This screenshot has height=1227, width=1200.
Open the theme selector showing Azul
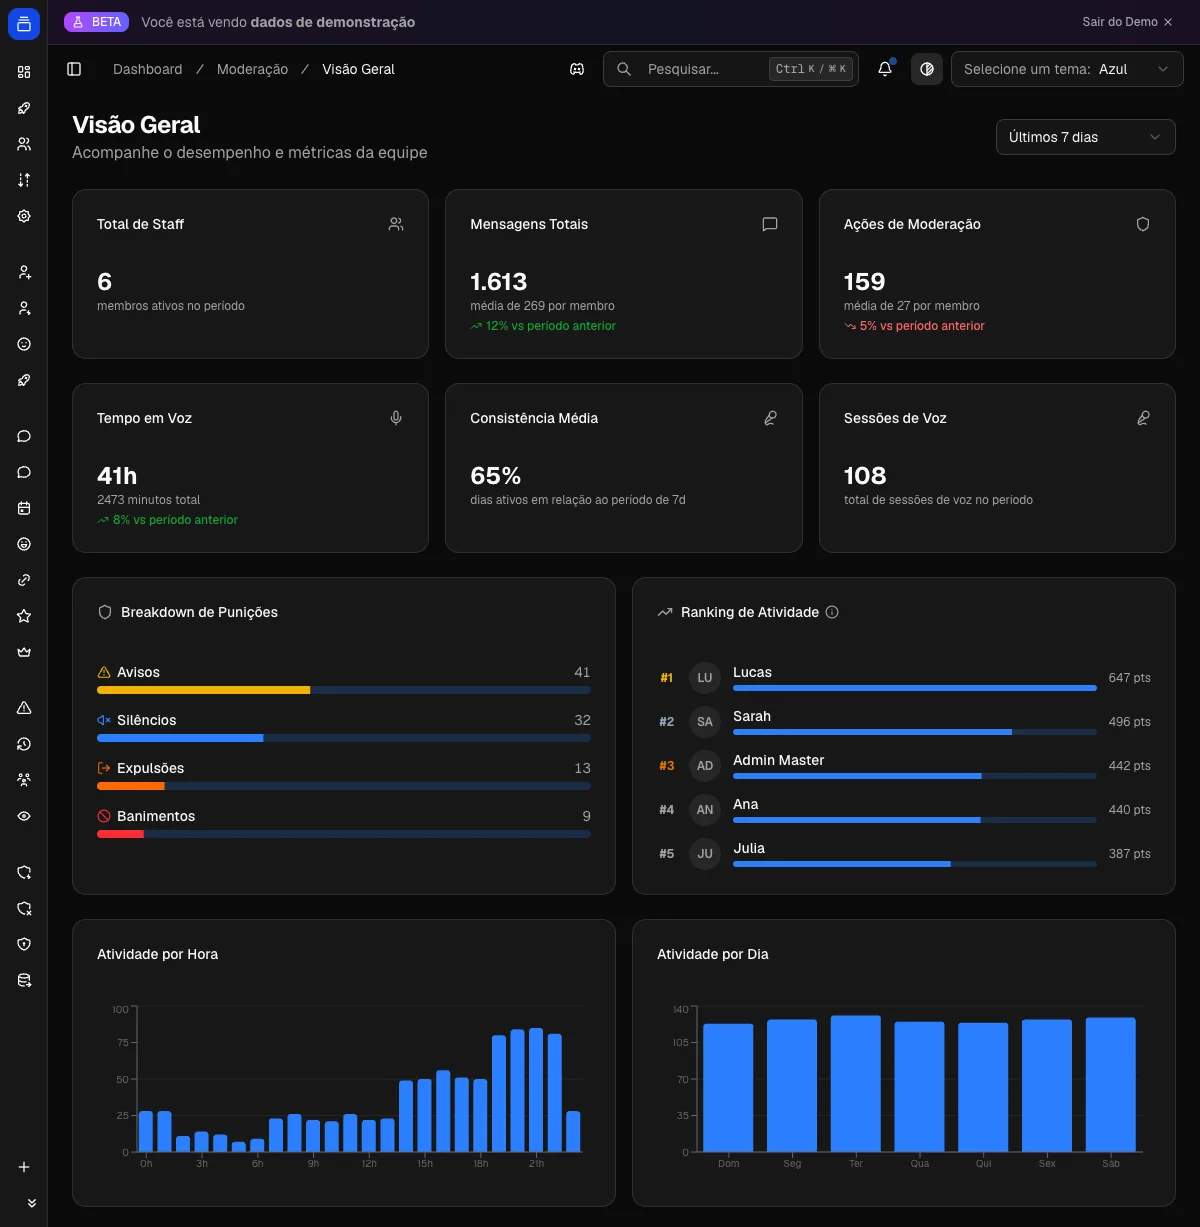tap(1067, 69)
